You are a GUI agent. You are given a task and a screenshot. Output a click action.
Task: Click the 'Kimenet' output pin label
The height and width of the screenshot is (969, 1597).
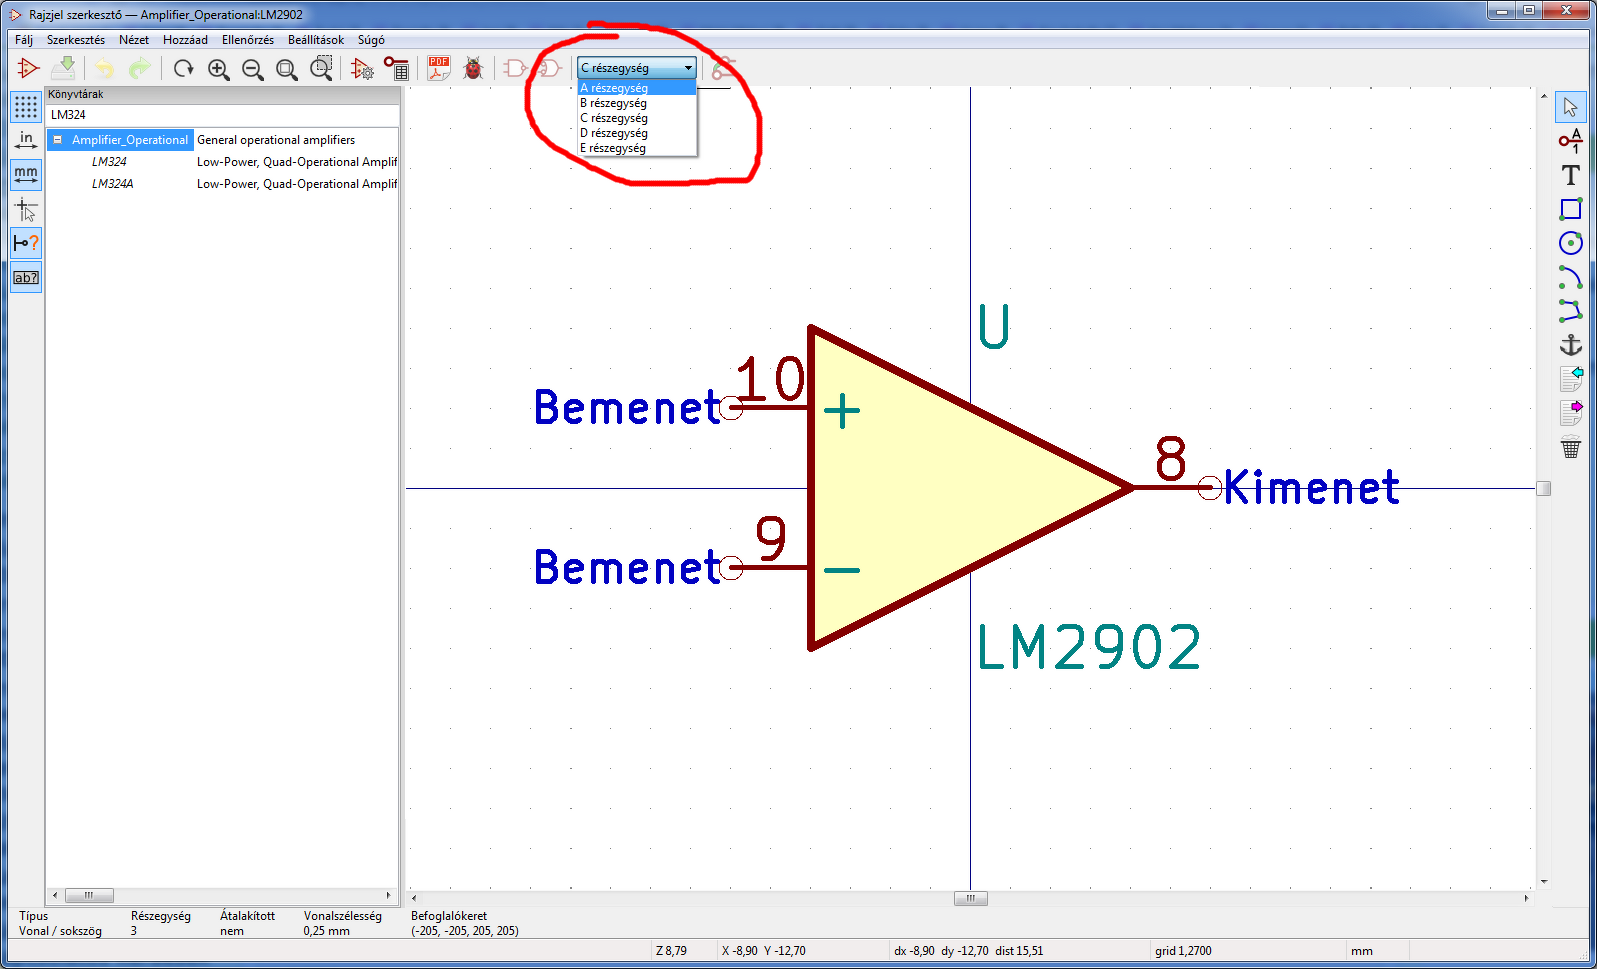point(1312,487)
